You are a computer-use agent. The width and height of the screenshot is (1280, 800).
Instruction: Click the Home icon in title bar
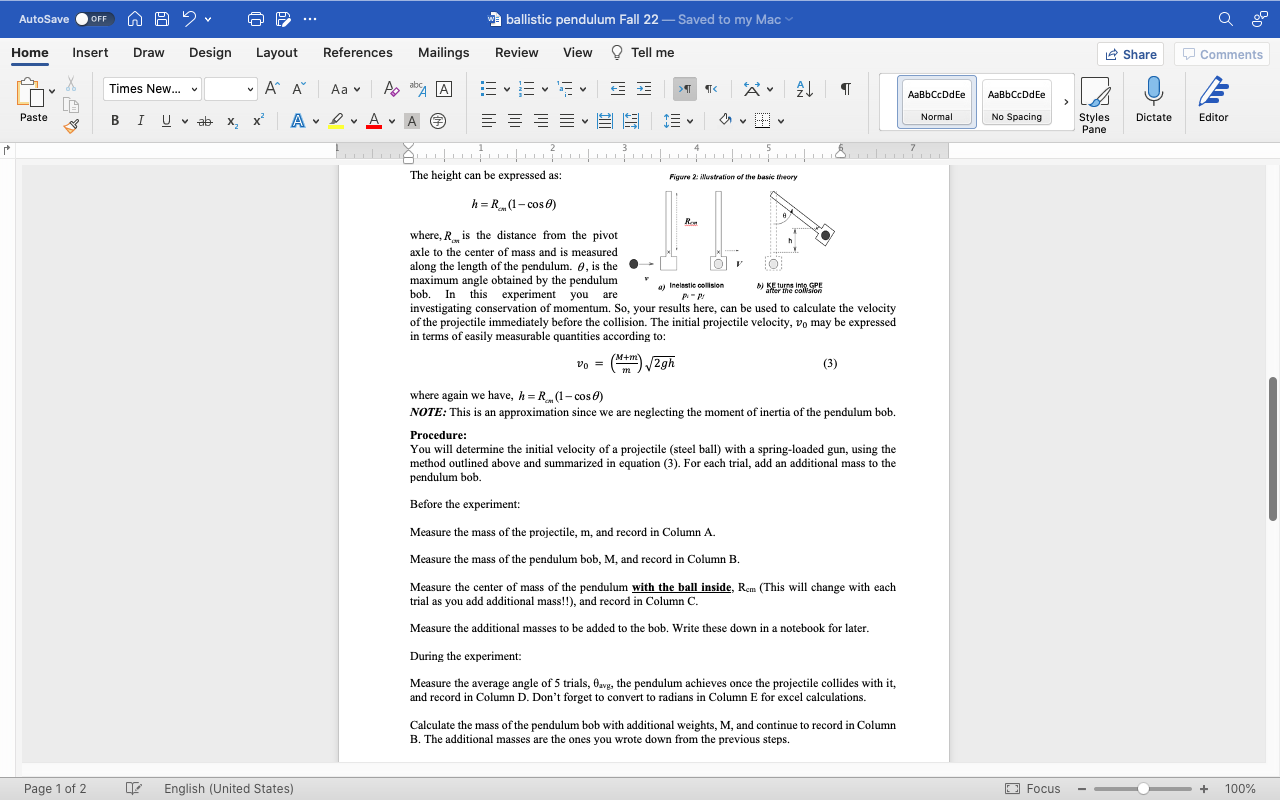135,19
